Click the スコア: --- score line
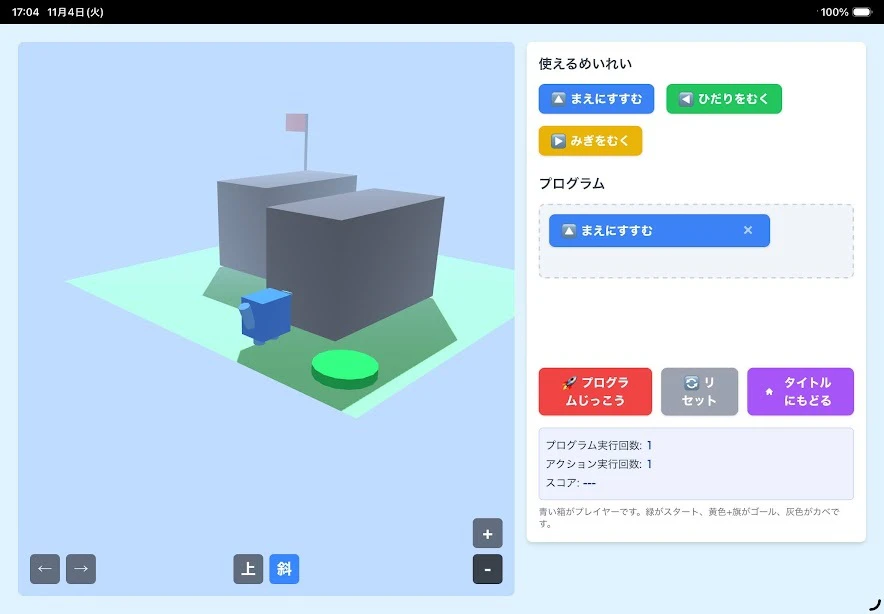The height and width of the screenshot is (614, 884). pyautogui.click(x=571, y=483)
